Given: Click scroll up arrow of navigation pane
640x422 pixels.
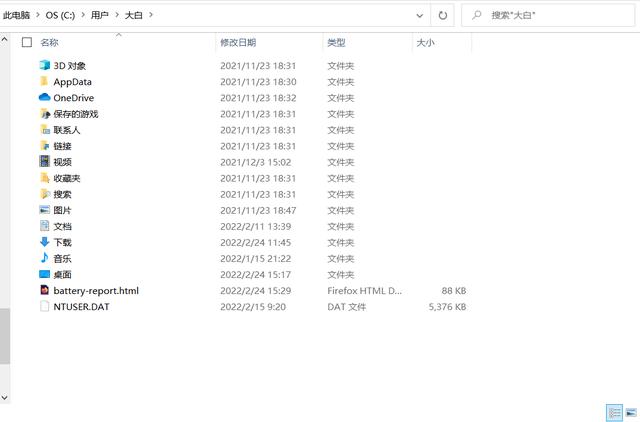Looking at the screenshot, I should (4, 40).
